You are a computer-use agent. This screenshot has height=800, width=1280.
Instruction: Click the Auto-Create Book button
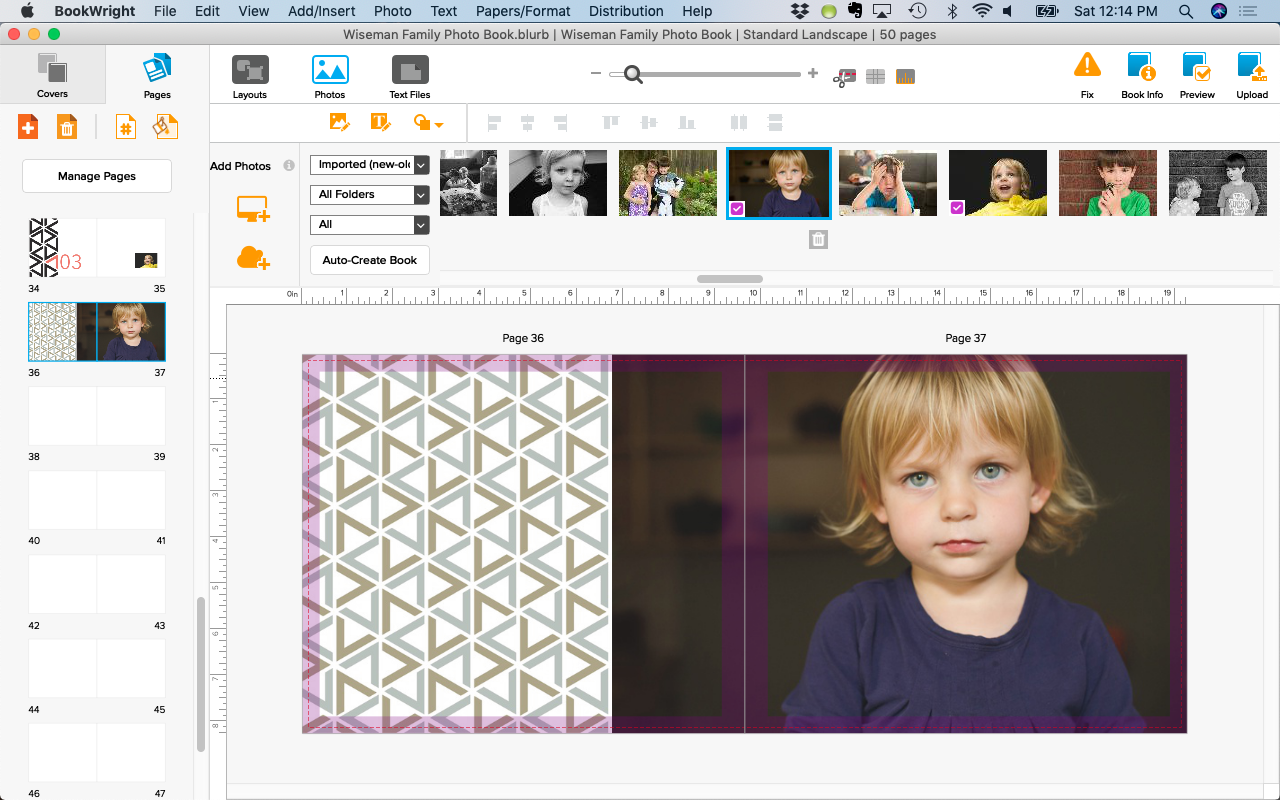(x=370, y=260)
